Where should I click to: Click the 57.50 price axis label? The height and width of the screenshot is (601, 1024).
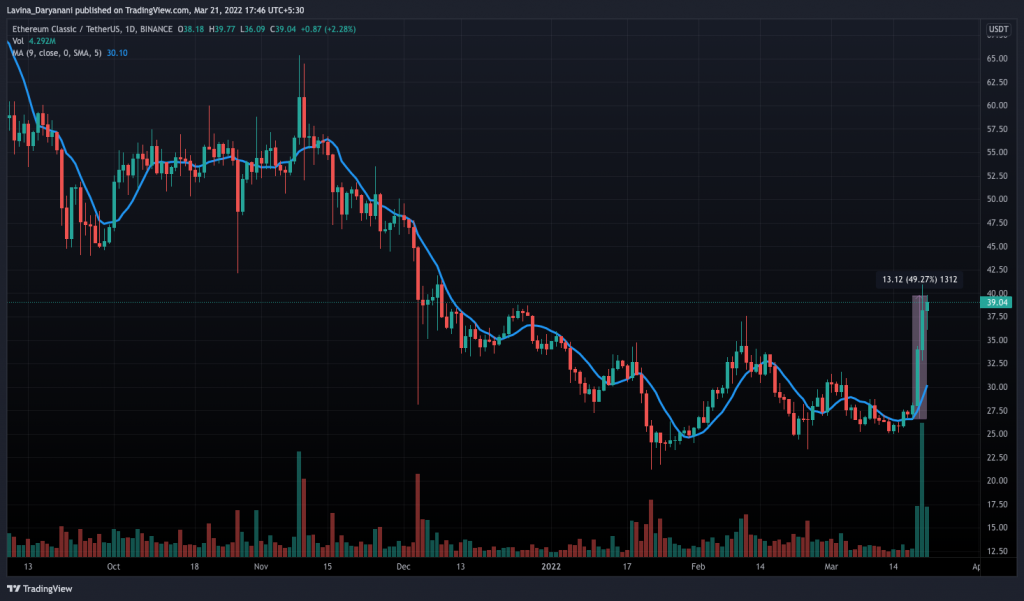click(x=997, y=129)
